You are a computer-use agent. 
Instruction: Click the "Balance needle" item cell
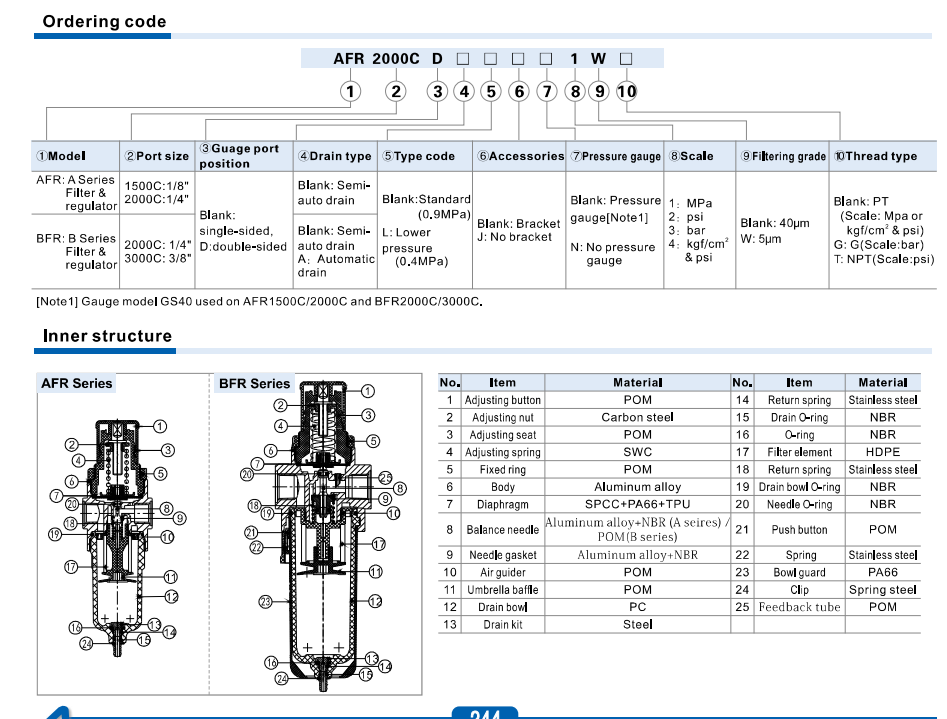[502, 530]
